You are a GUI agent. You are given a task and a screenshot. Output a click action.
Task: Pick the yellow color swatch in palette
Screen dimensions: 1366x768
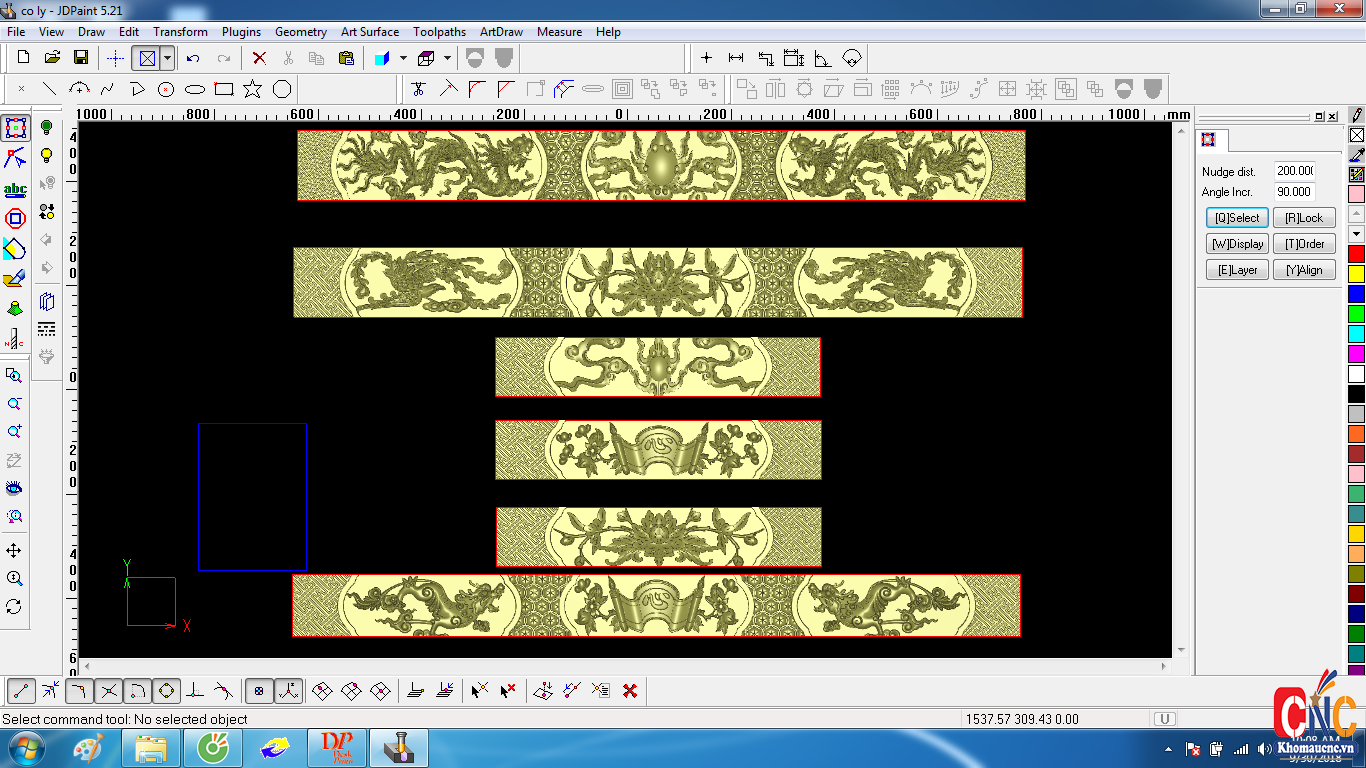[x=1356, y=274]
